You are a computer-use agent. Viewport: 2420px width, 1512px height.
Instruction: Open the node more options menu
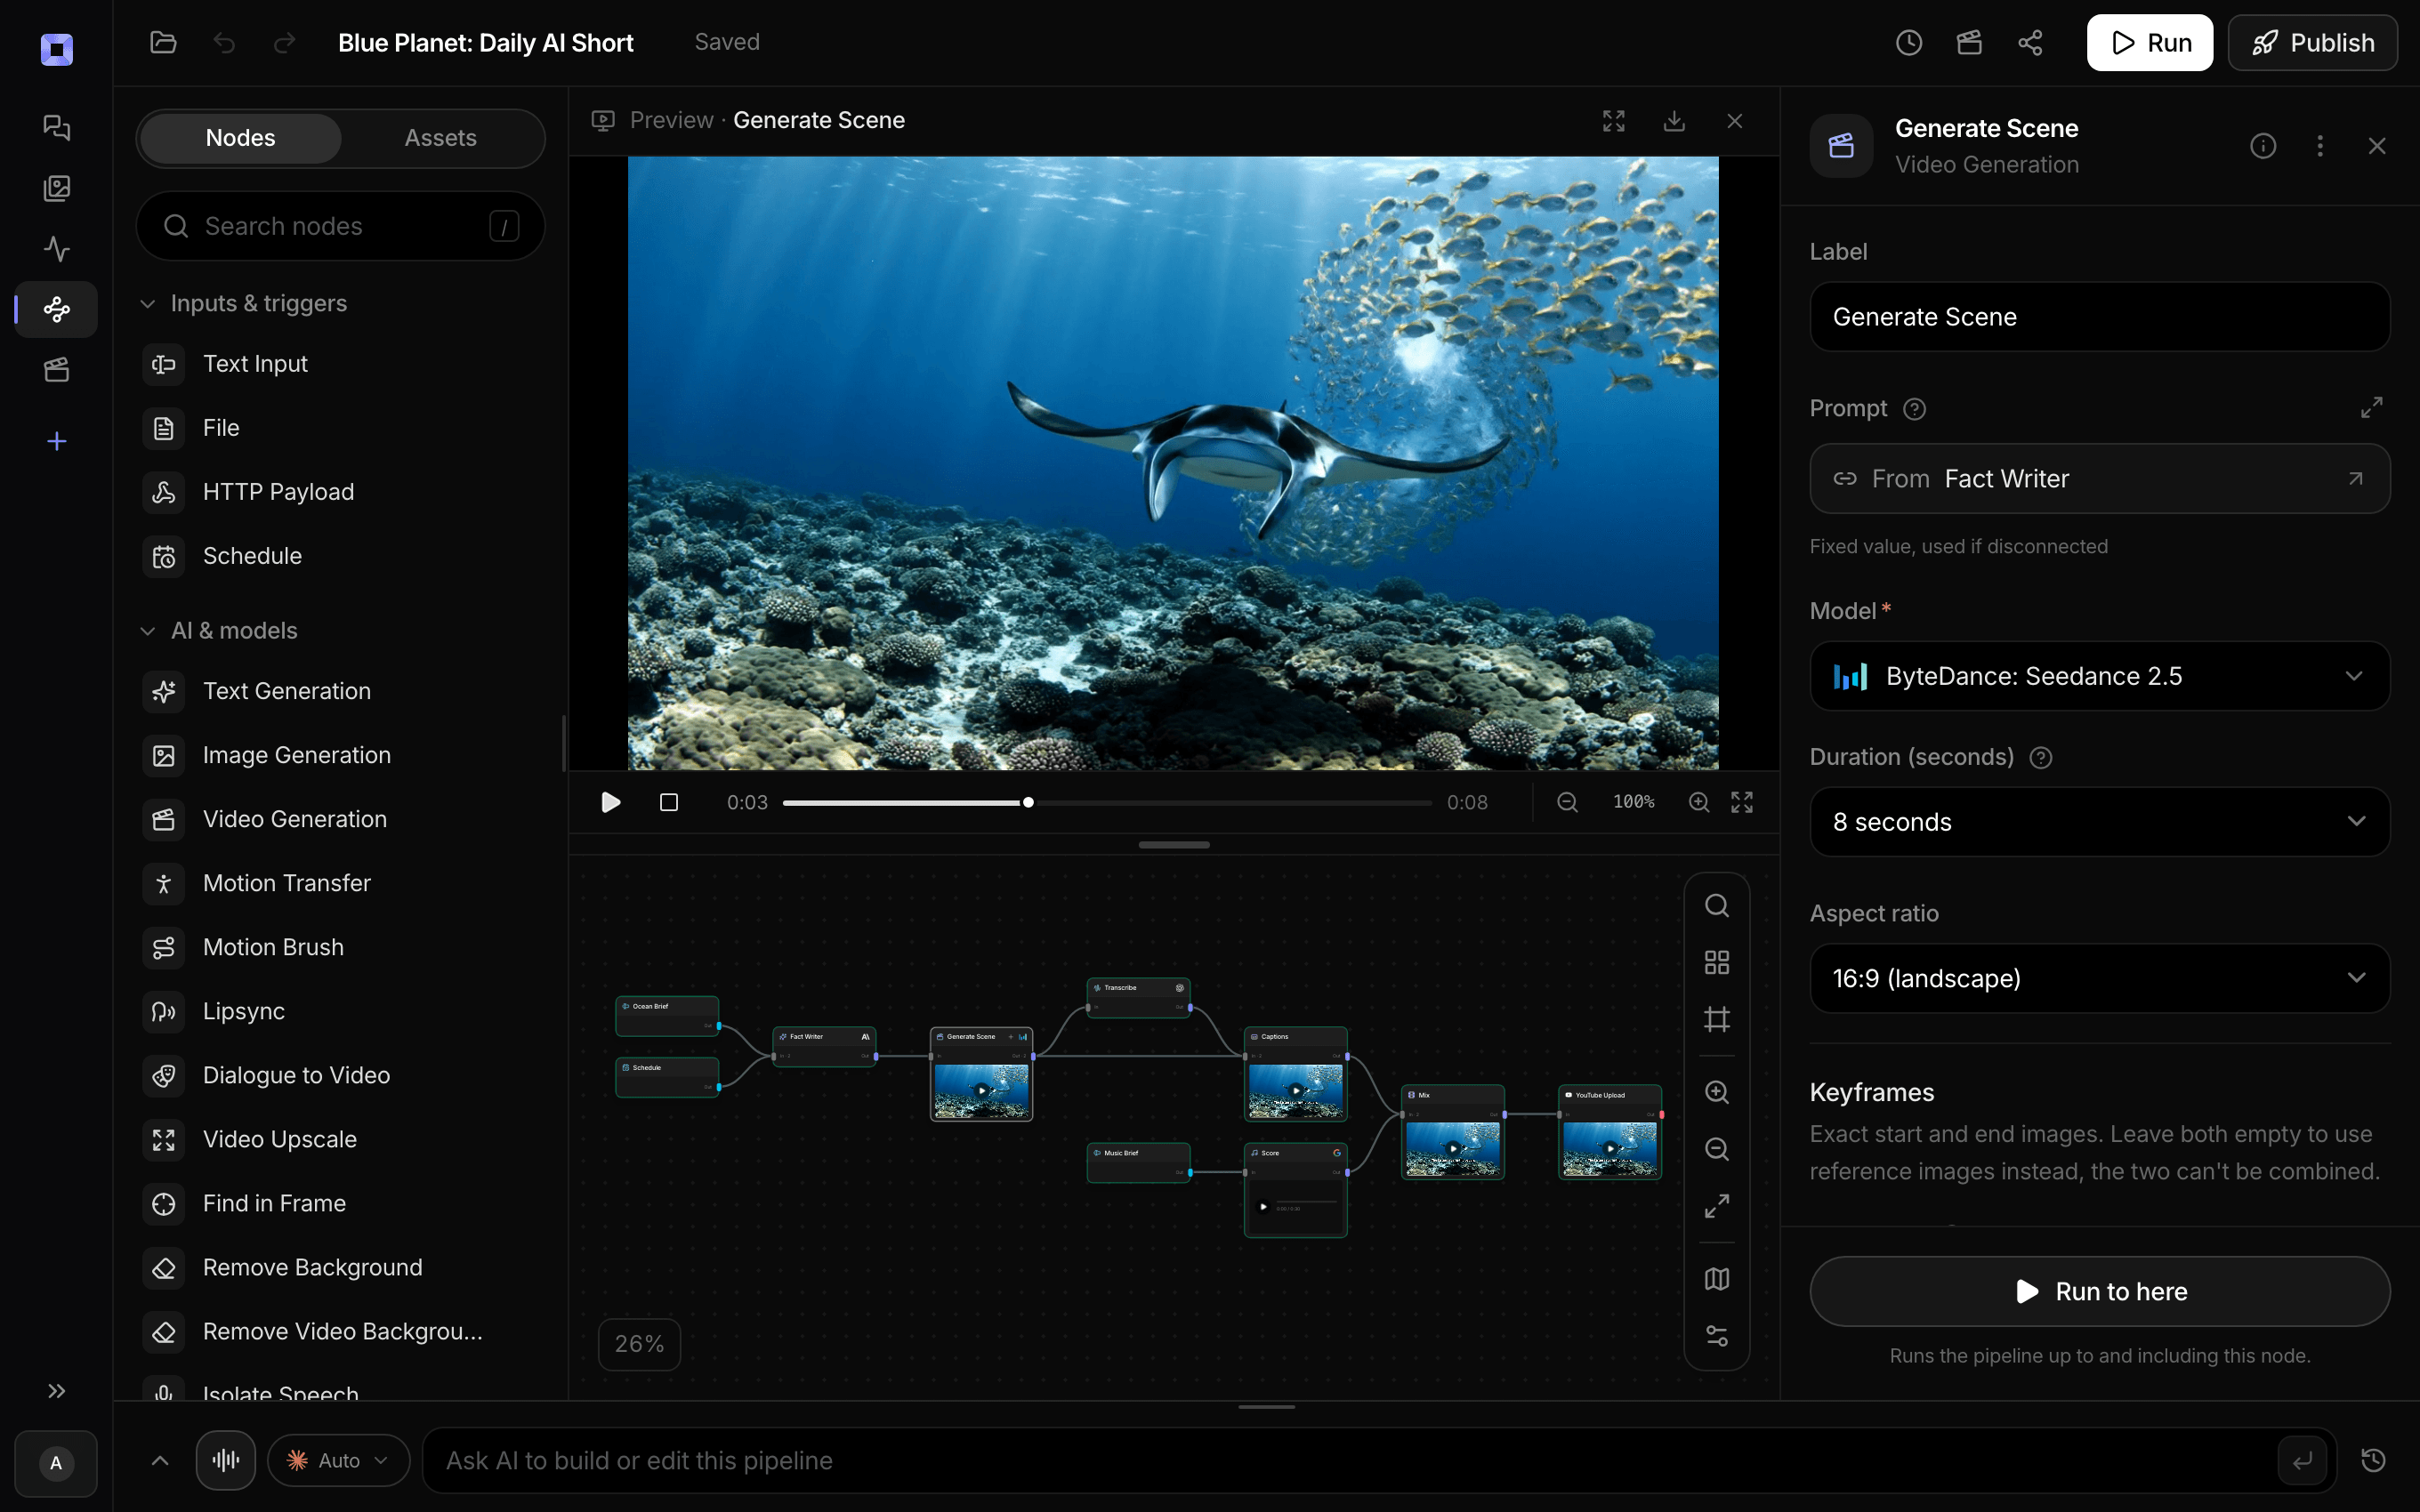2320,146
